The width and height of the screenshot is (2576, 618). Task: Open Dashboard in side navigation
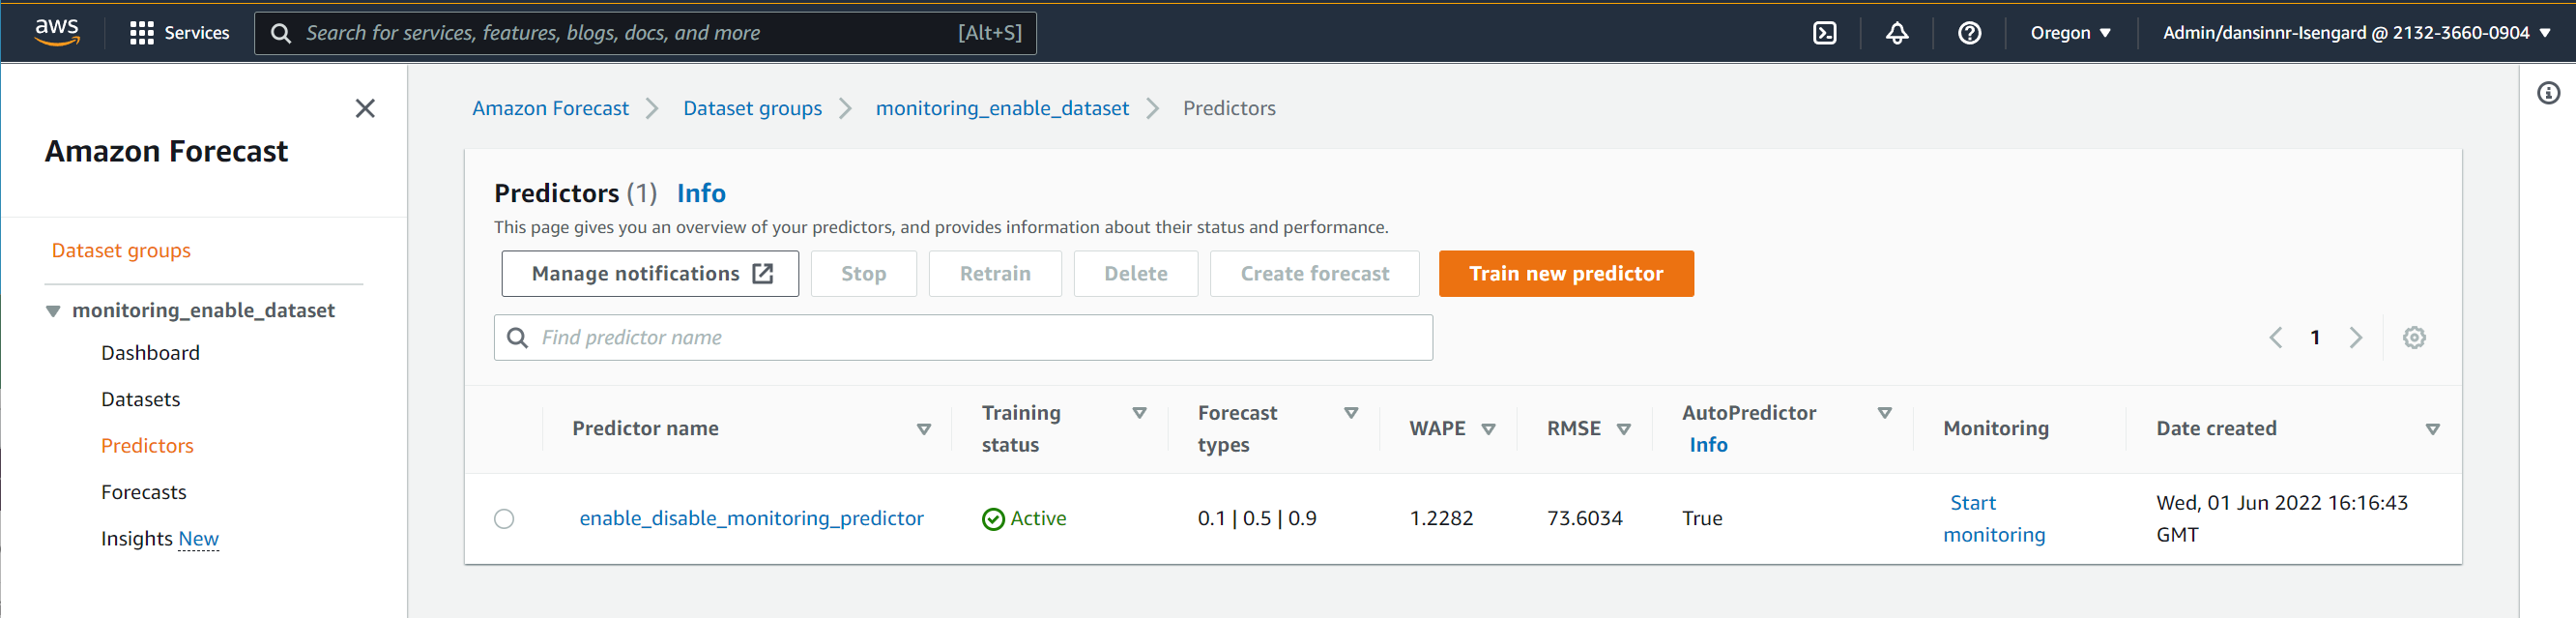[x=150, y=353]
